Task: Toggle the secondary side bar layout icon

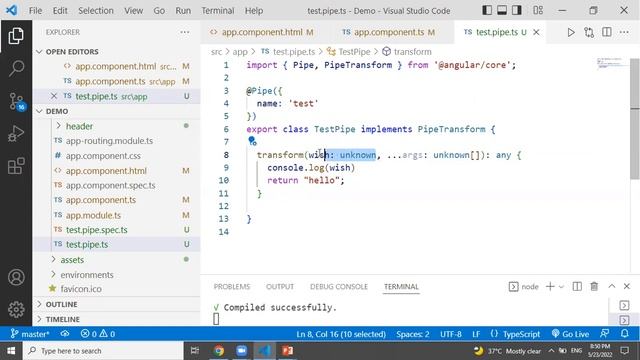Action: coord(517,10)
